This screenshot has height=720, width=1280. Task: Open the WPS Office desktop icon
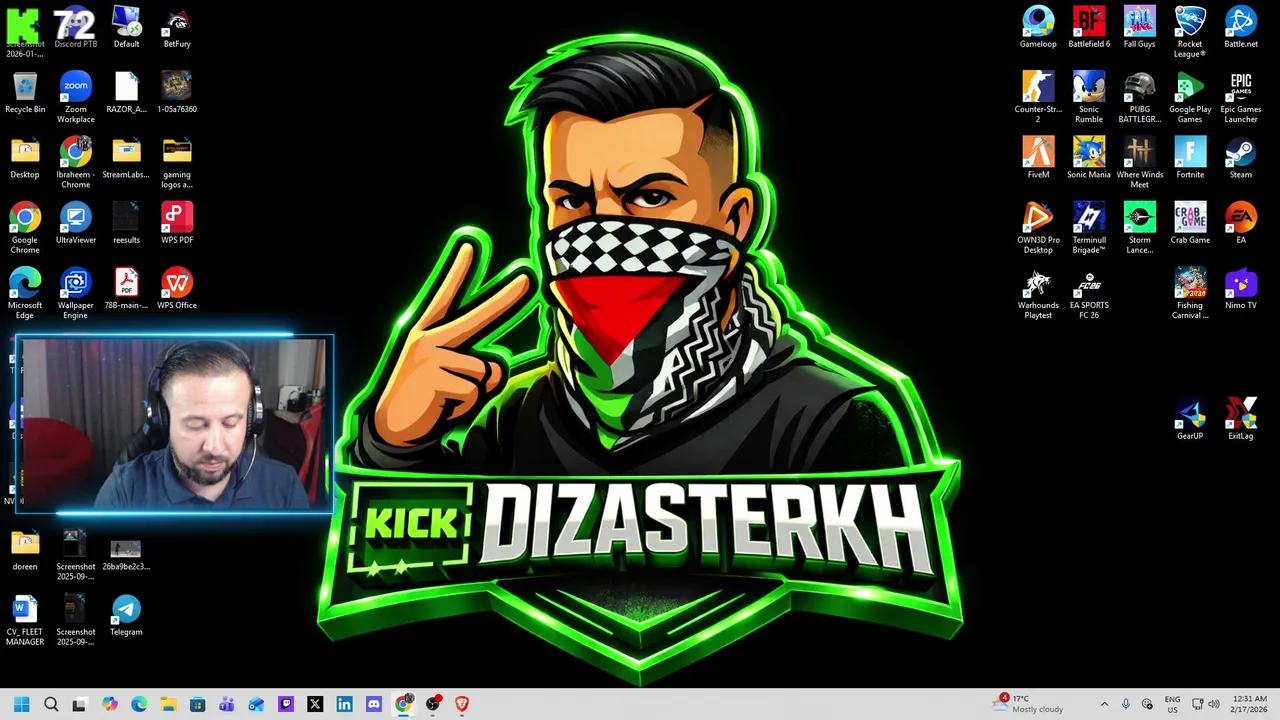[177, 287]
